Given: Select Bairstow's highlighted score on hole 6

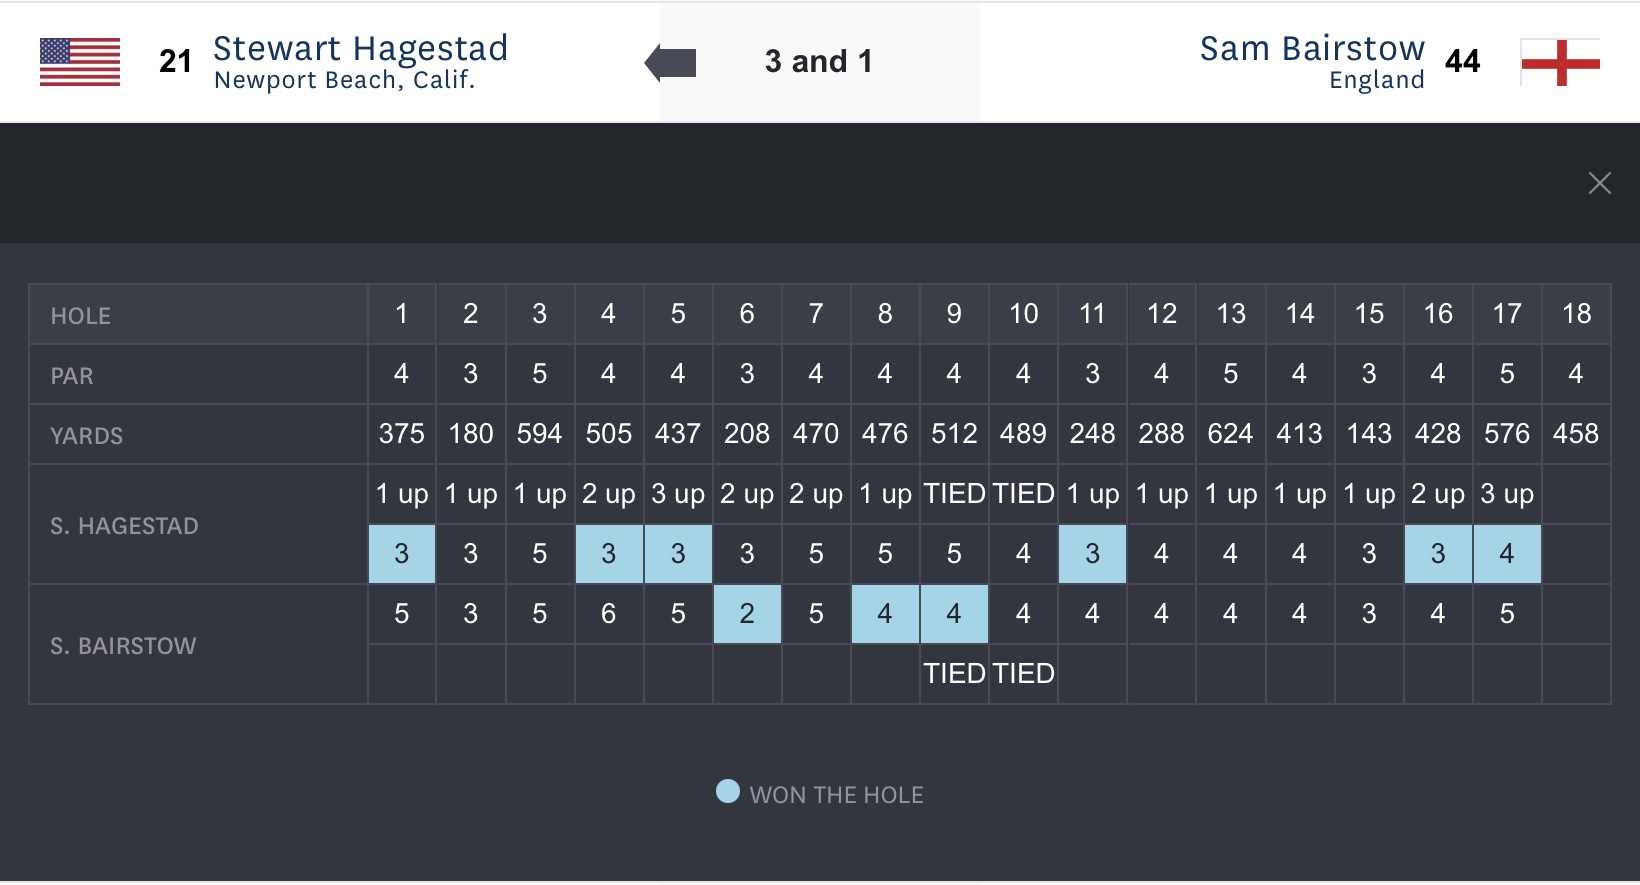Looking at the screenshot, I should (x=747, y=614).
